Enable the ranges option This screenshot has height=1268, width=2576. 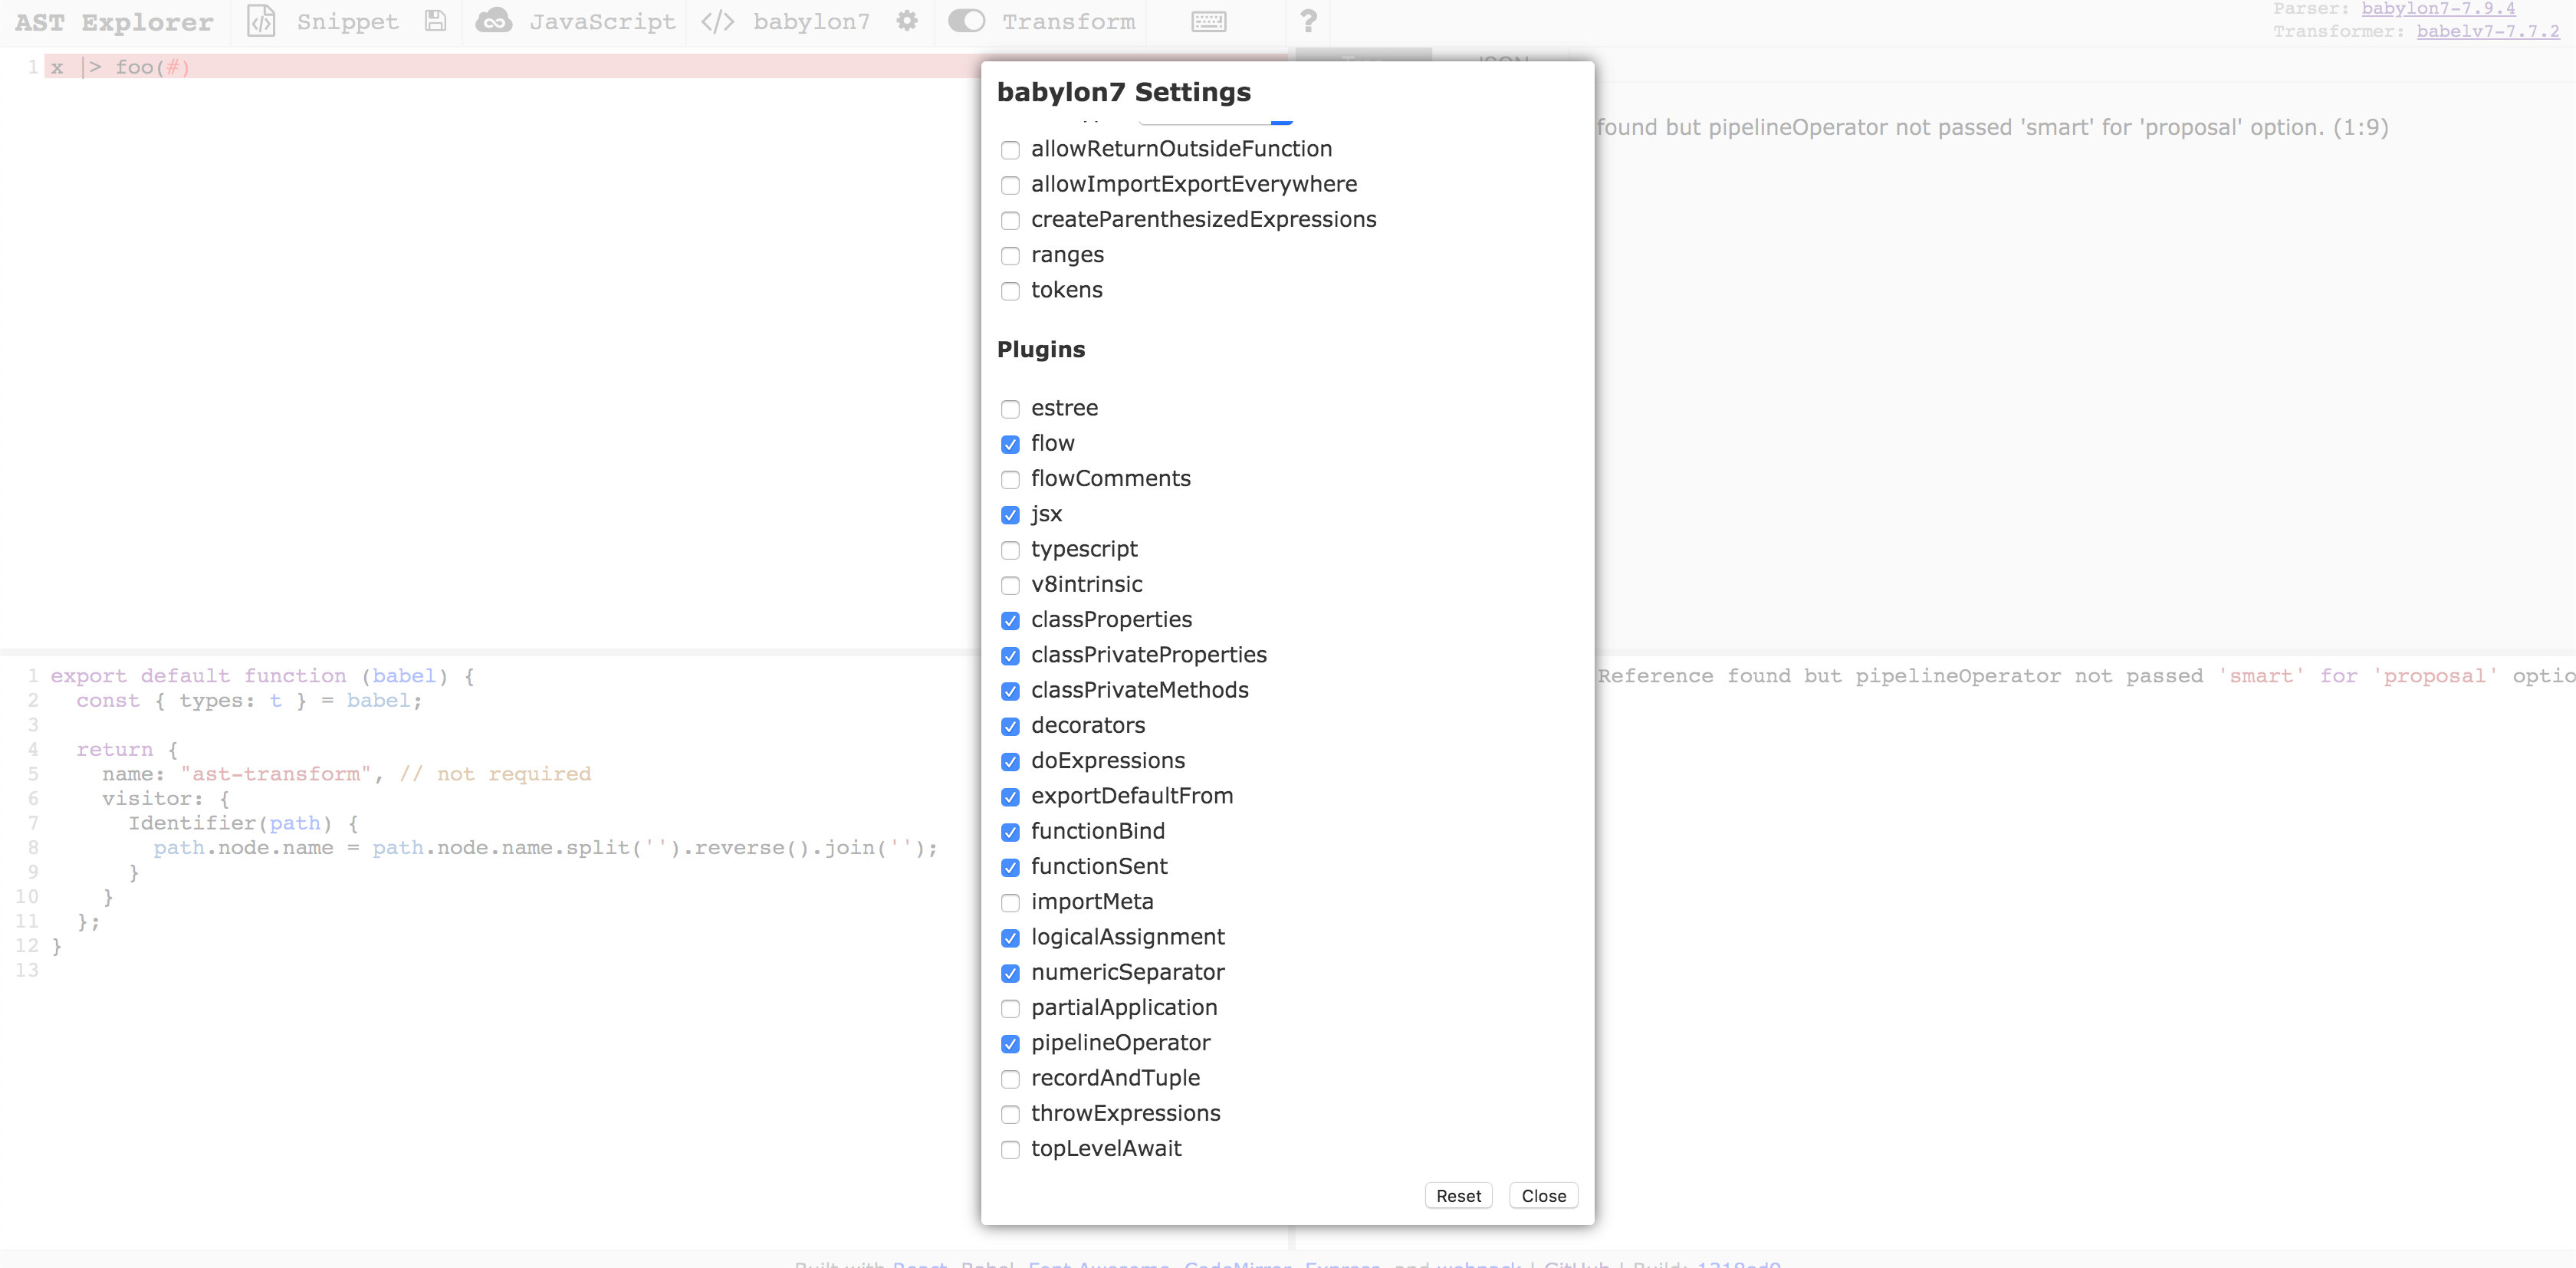click(1010, 256)
